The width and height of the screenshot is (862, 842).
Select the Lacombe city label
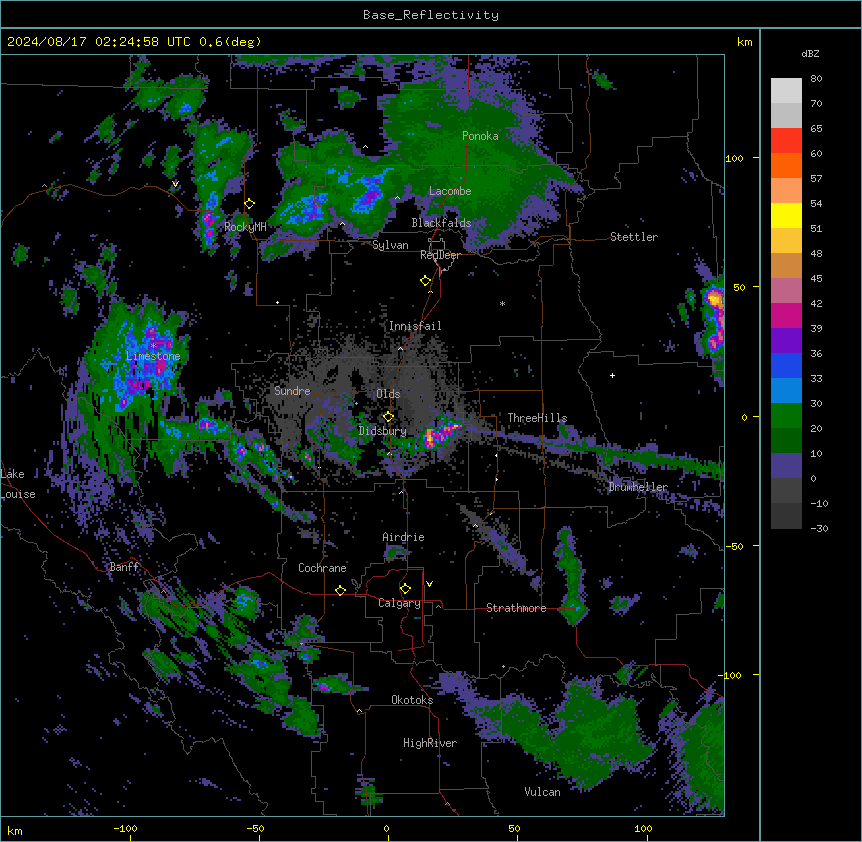pyautogui.click(x=450, y=191)
